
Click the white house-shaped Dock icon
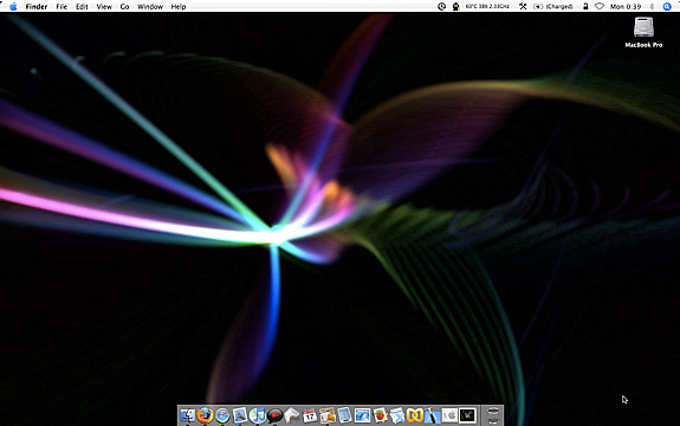point(292,416)
